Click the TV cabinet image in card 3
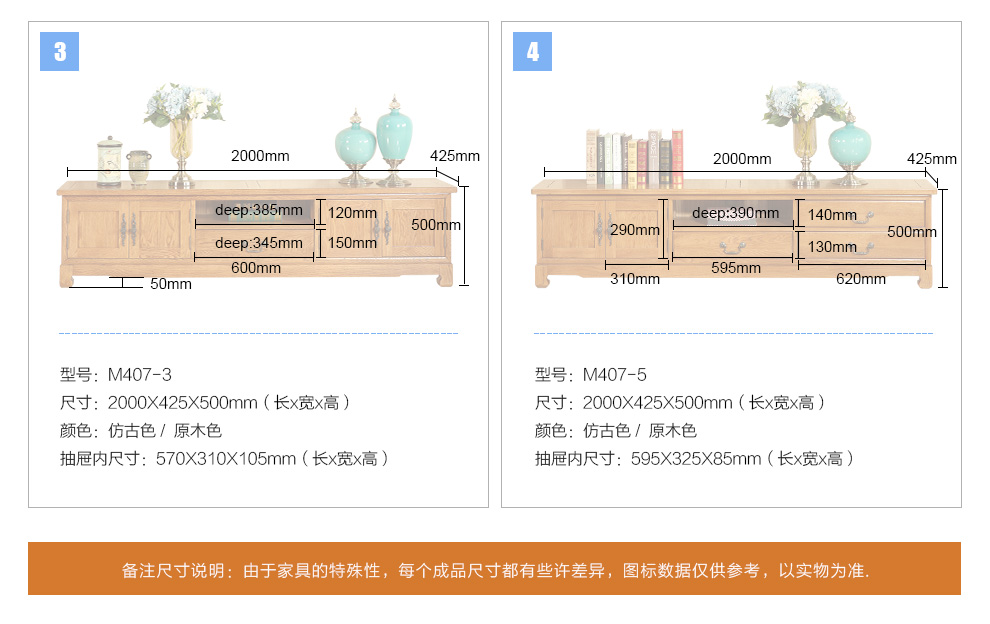This screenshot has width=990, height=624. [x=257, y=234]
